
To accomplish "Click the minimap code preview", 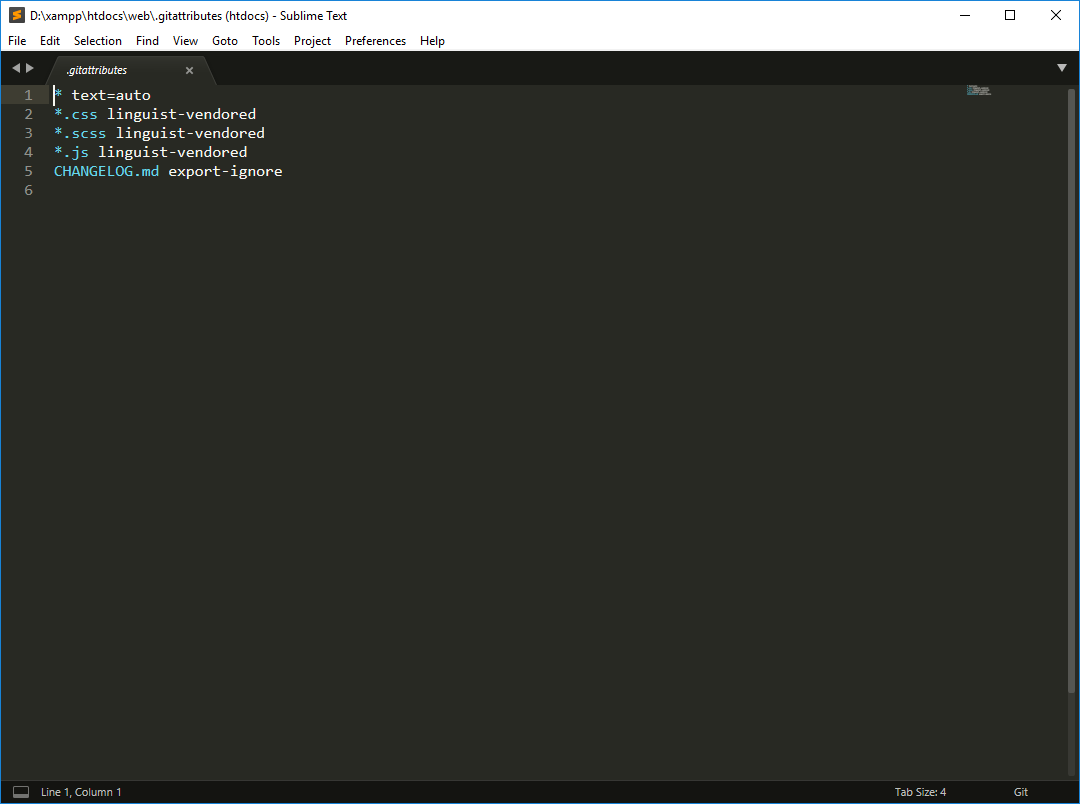I will pos(979,91).
